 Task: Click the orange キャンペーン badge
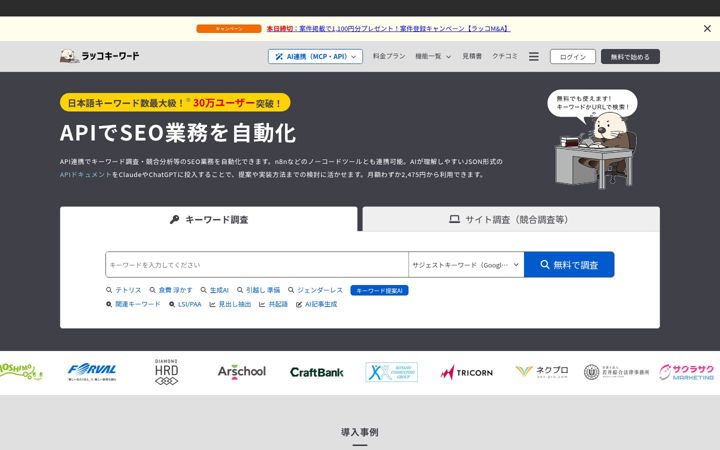tap(229, 28)
